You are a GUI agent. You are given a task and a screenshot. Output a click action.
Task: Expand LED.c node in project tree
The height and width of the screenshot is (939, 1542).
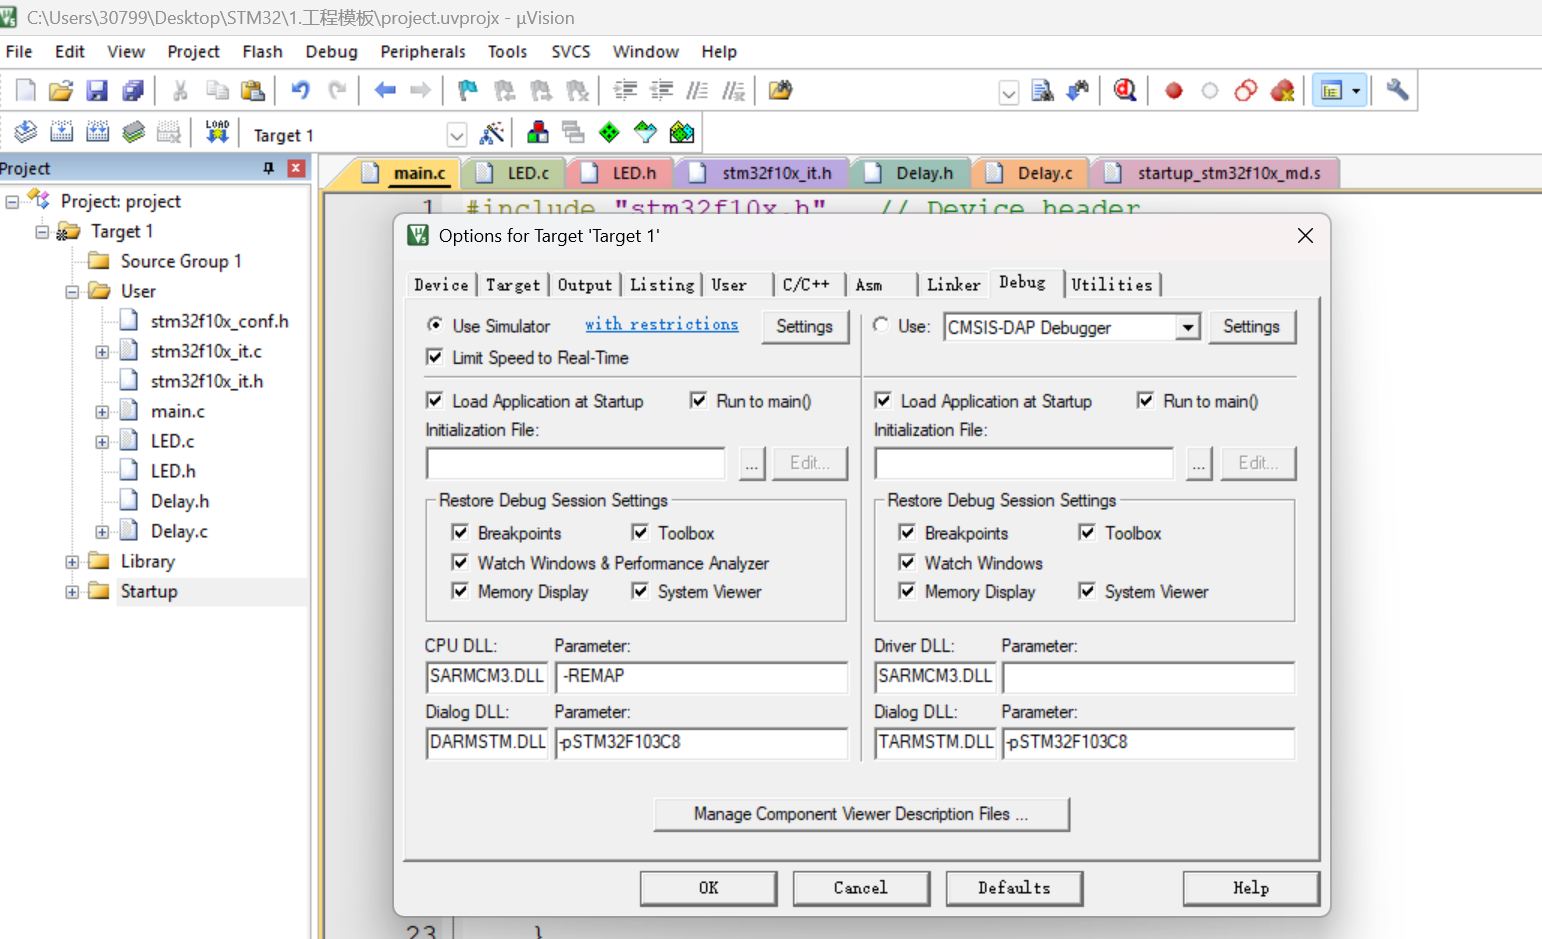[x=102, y=442]
